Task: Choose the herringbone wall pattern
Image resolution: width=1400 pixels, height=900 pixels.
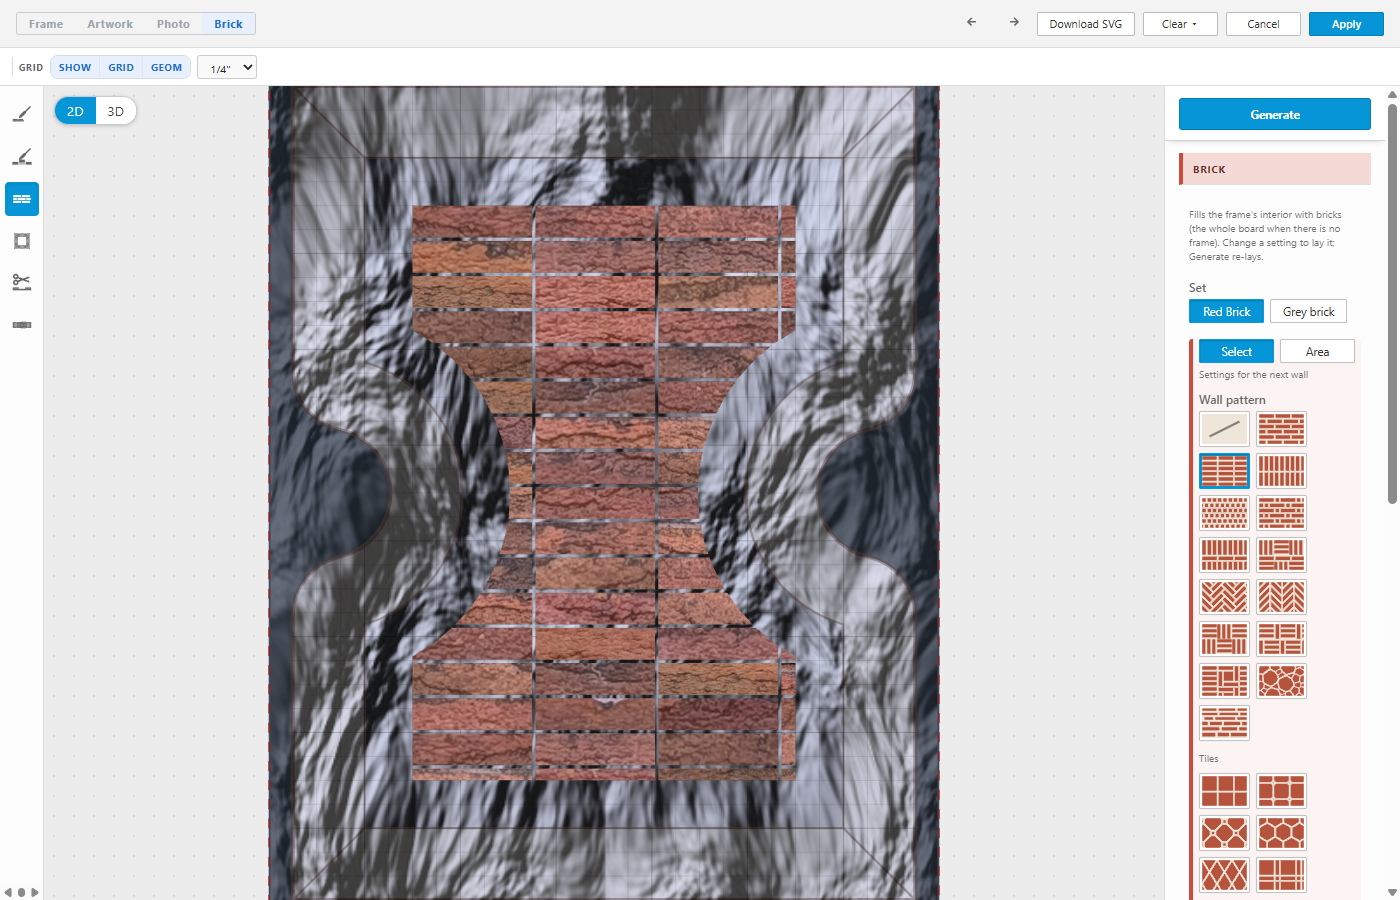Action: point(1224,597)
